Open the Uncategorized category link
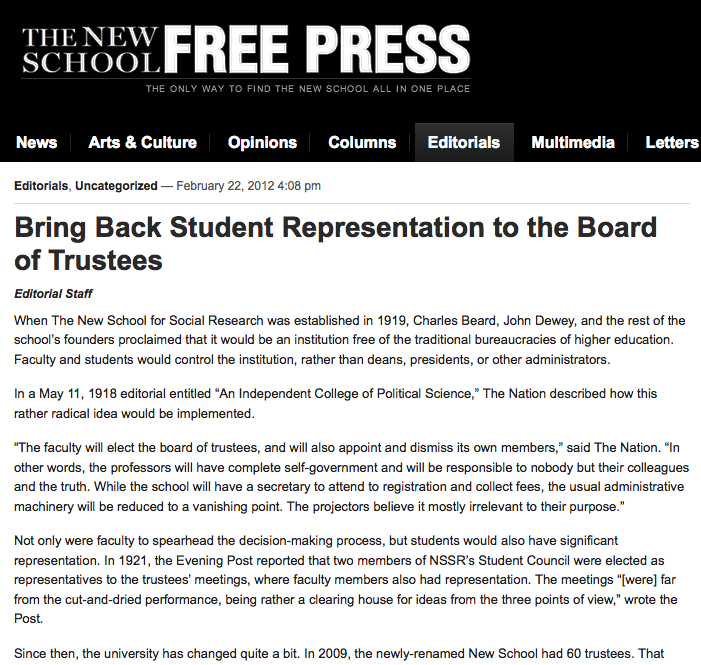Image resolution: width=701 pixels, height=665 pixels. click(116, 186)
